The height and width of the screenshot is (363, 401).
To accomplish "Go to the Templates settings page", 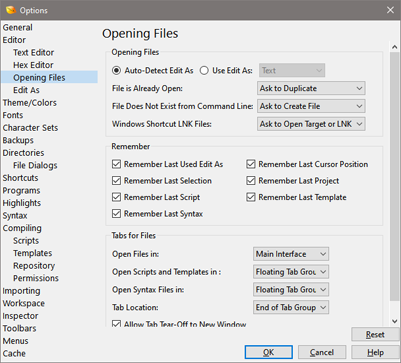I will [33, 253].
